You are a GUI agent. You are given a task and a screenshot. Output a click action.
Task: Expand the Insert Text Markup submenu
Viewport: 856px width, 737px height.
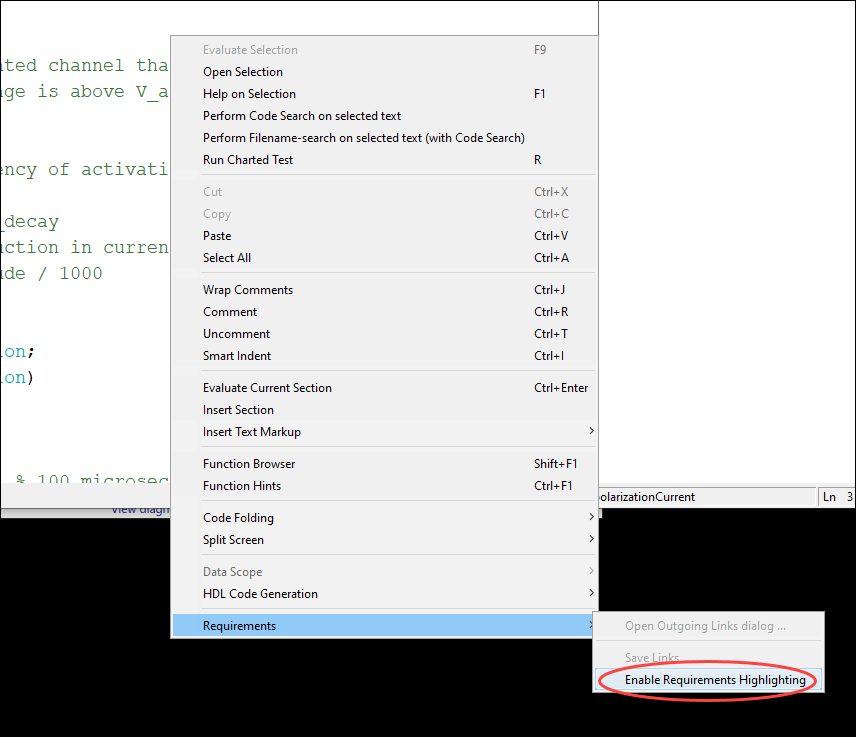(x=252, y=432)
